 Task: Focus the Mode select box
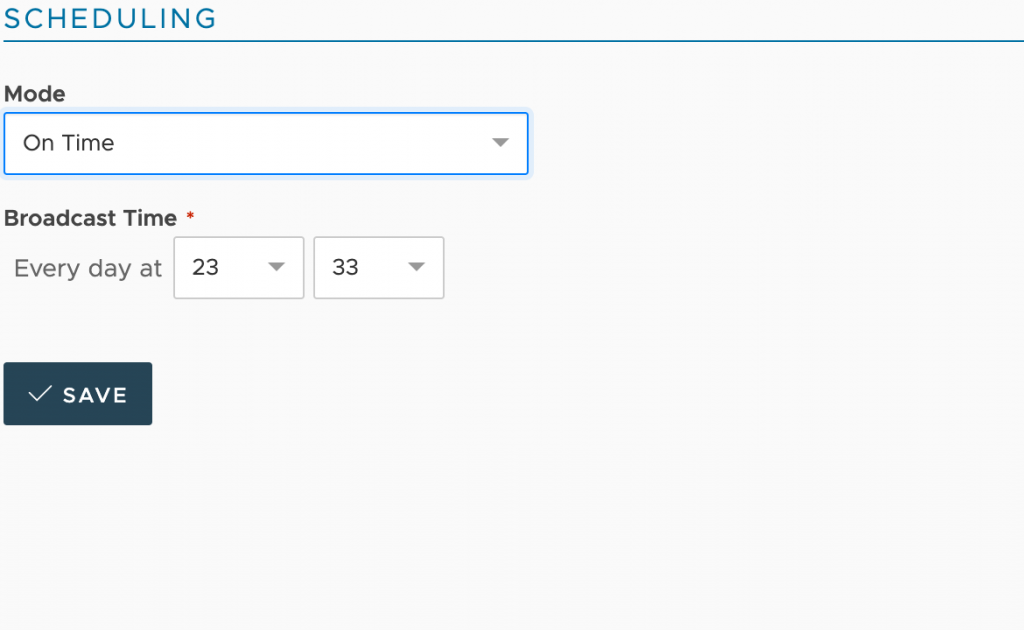[x=266, y=143]
